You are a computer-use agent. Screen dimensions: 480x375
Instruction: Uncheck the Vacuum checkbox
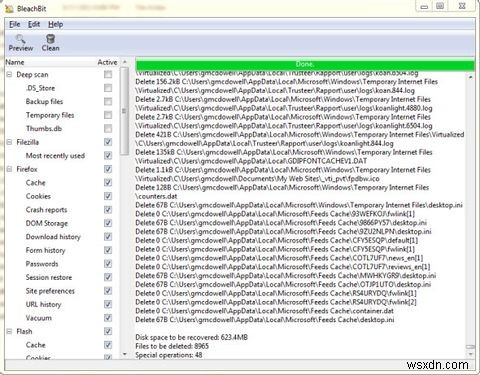pyautogui.click(x=108, y=318)
